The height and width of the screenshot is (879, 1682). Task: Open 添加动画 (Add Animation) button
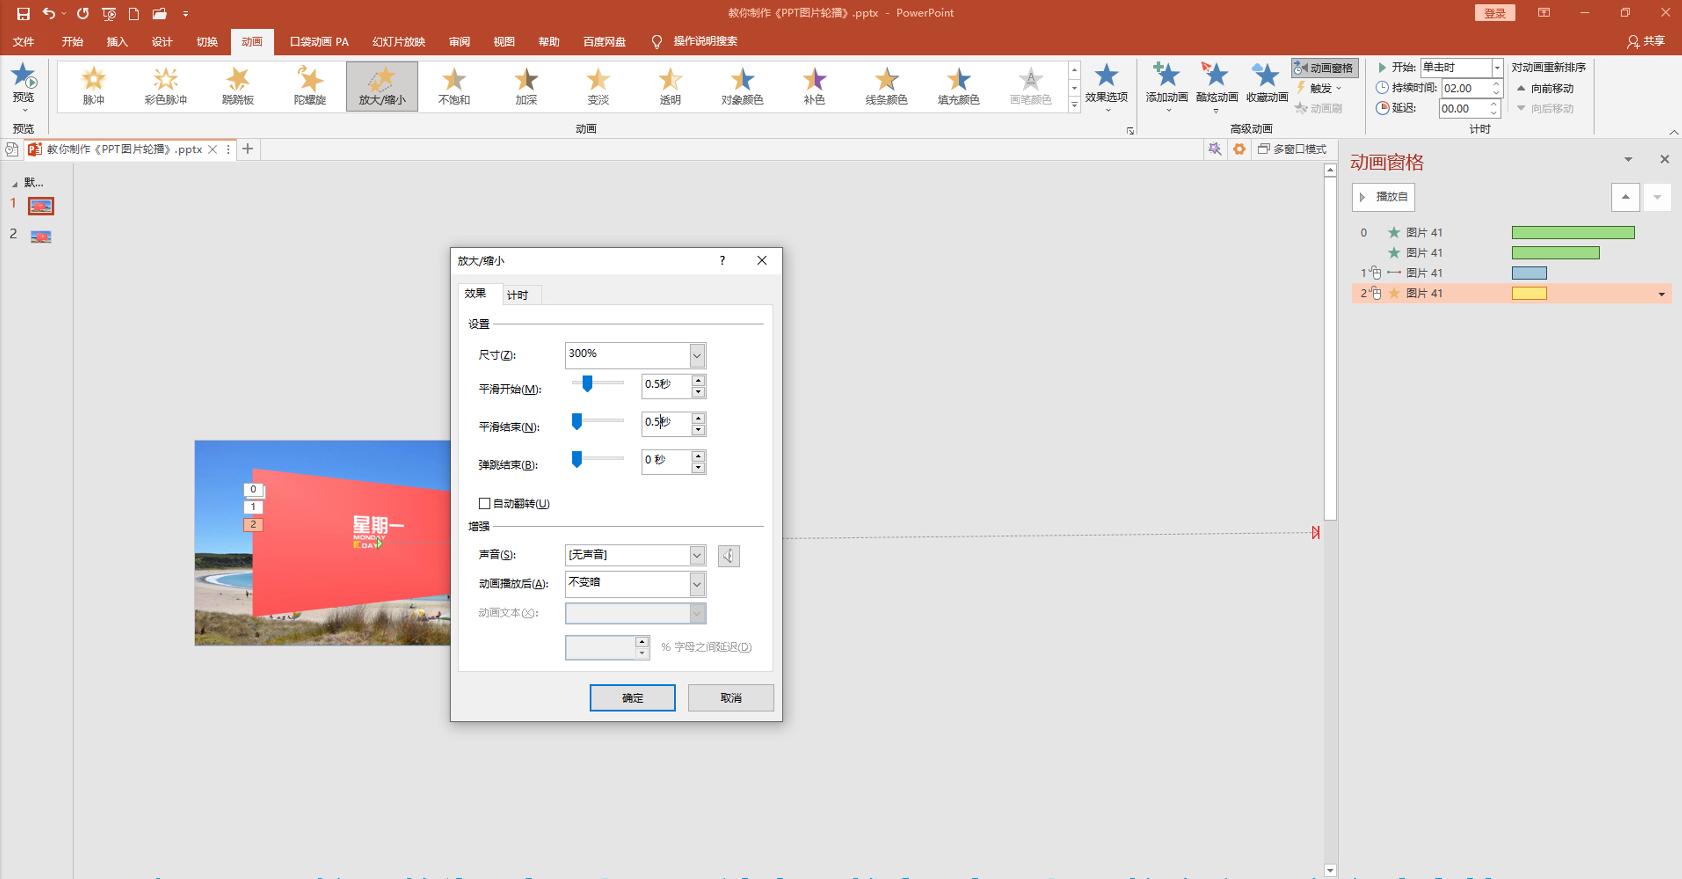(1166, 84)
